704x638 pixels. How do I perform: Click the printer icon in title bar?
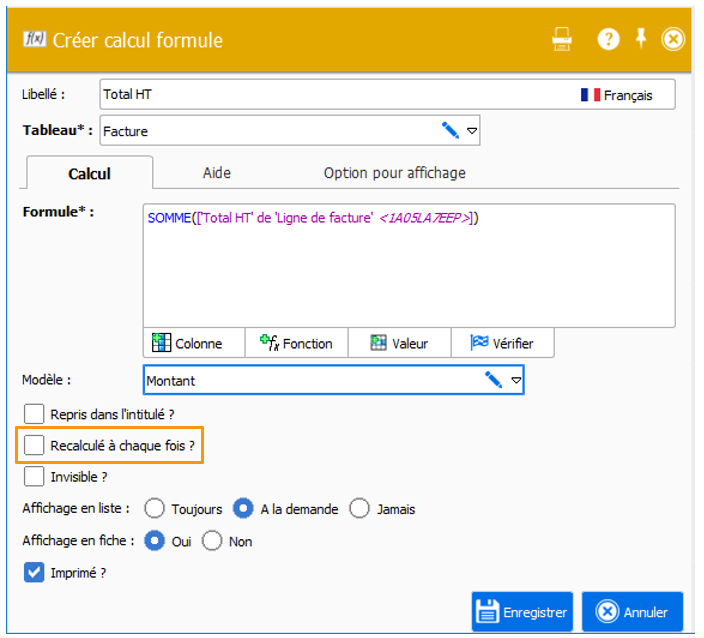[562, 40]
